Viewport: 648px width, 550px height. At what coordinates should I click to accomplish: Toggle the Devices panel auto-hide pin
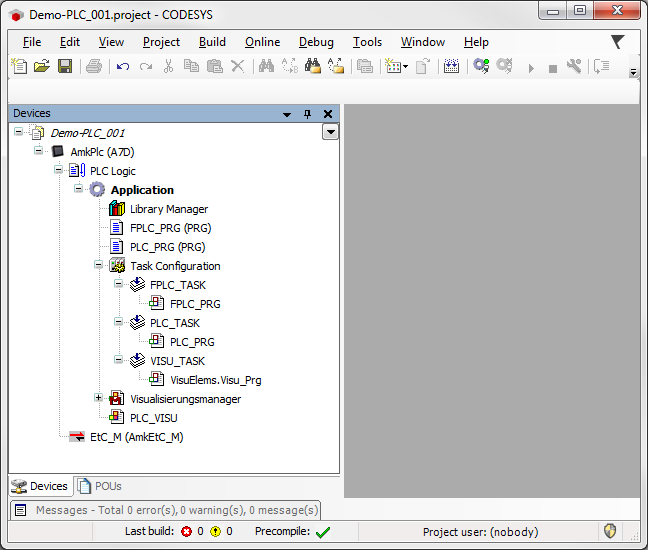307,114
